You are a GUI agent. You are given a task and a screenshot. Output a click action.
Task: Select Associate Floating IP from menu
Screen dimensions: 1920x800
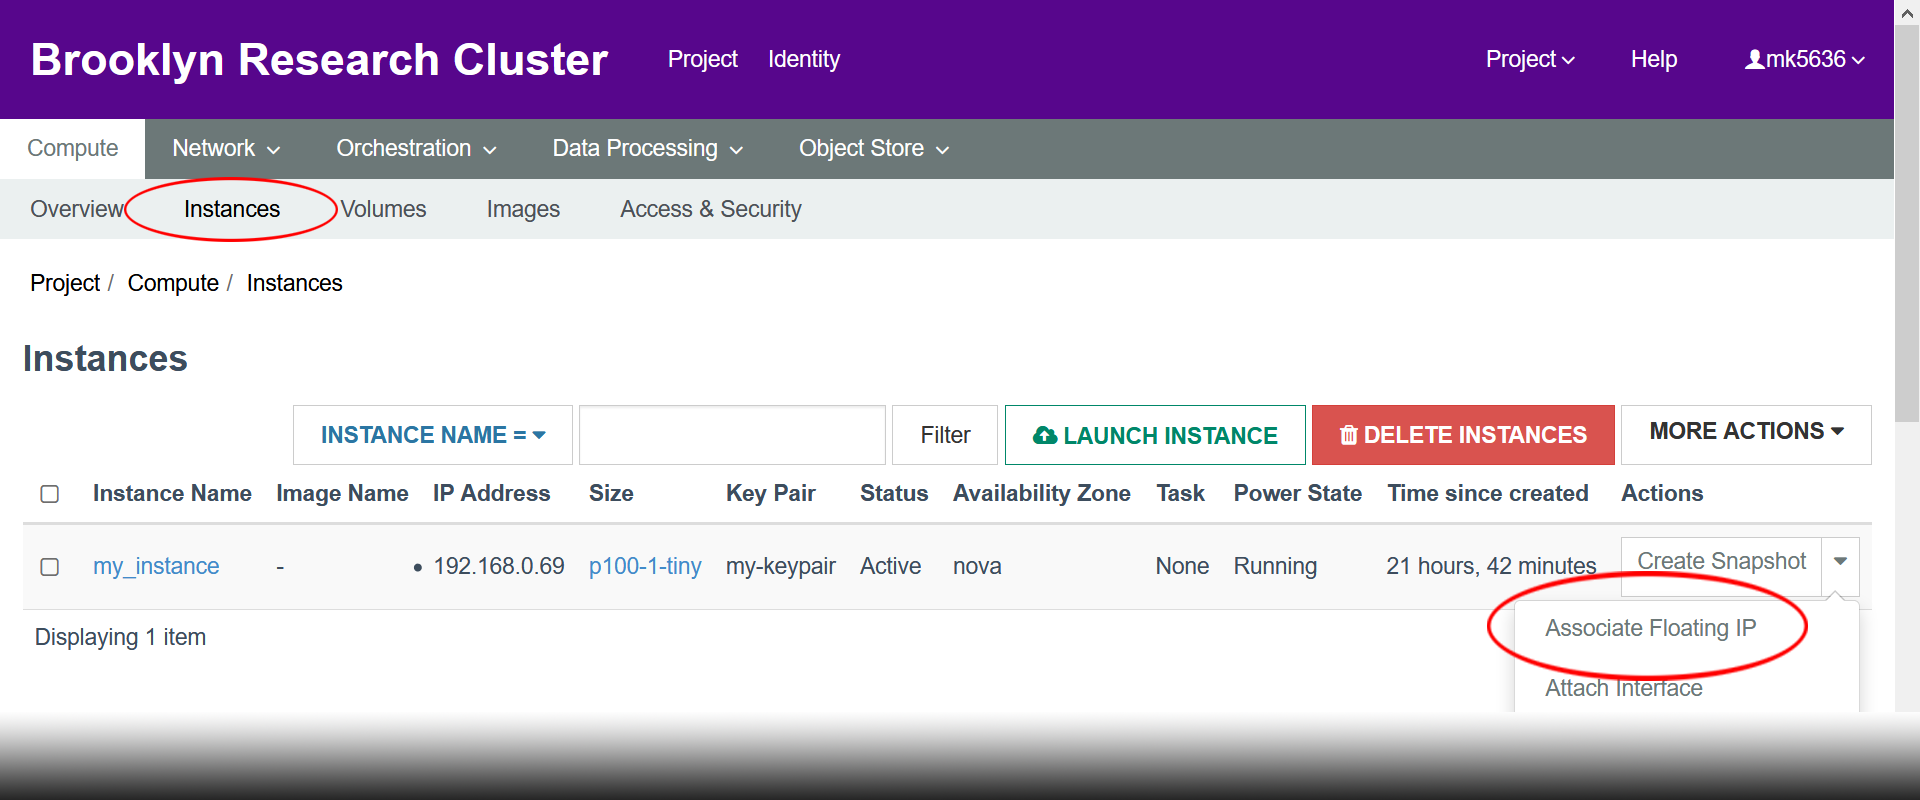[x=1650, y=628]
